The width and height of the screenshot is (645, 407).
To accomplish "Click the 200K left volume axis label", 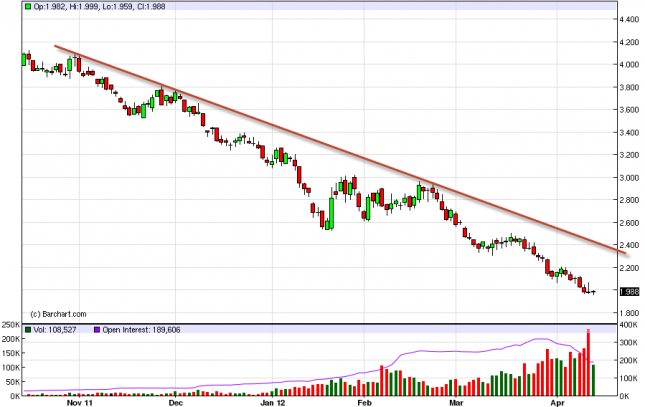I will (x=11, y=339).
